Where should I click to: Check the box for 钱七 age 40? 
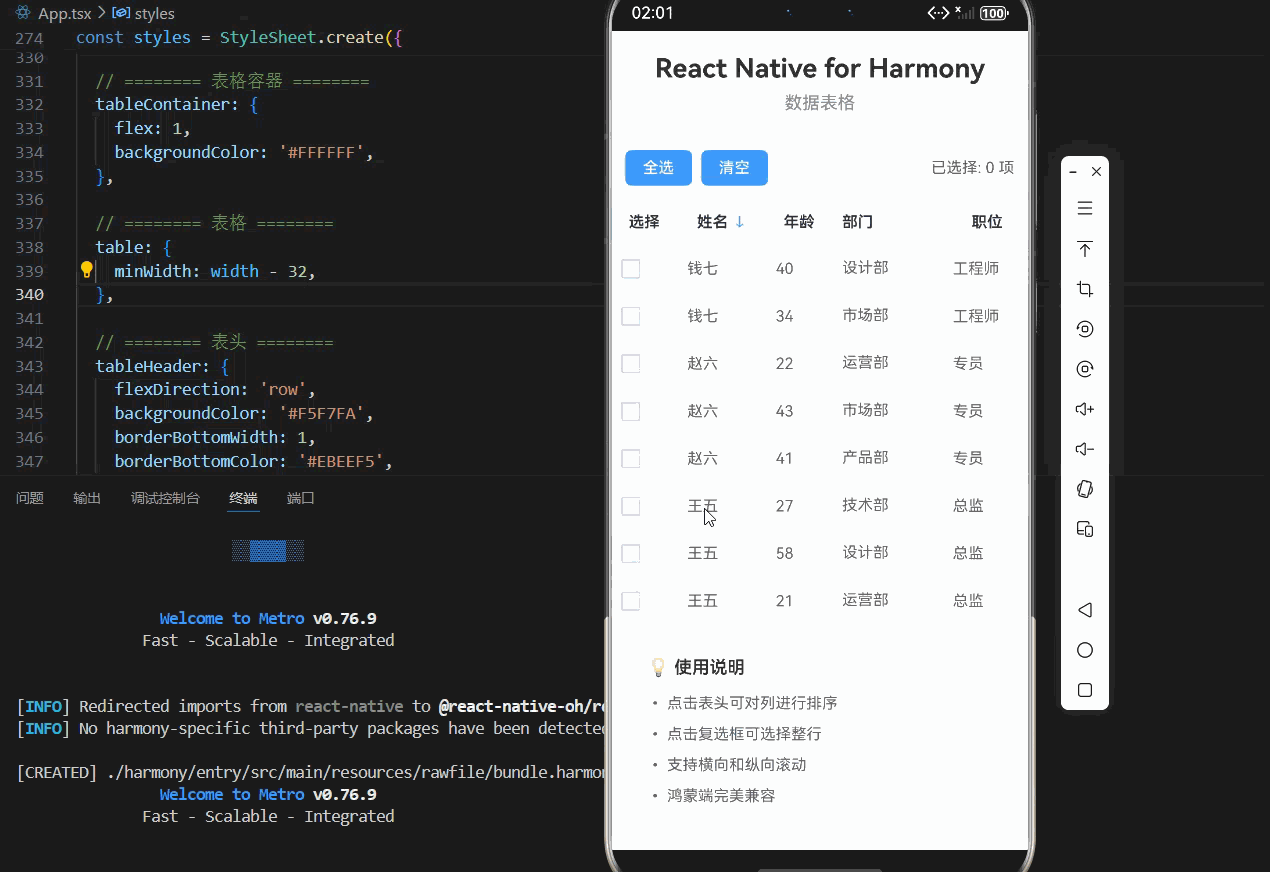coord(631,269)
